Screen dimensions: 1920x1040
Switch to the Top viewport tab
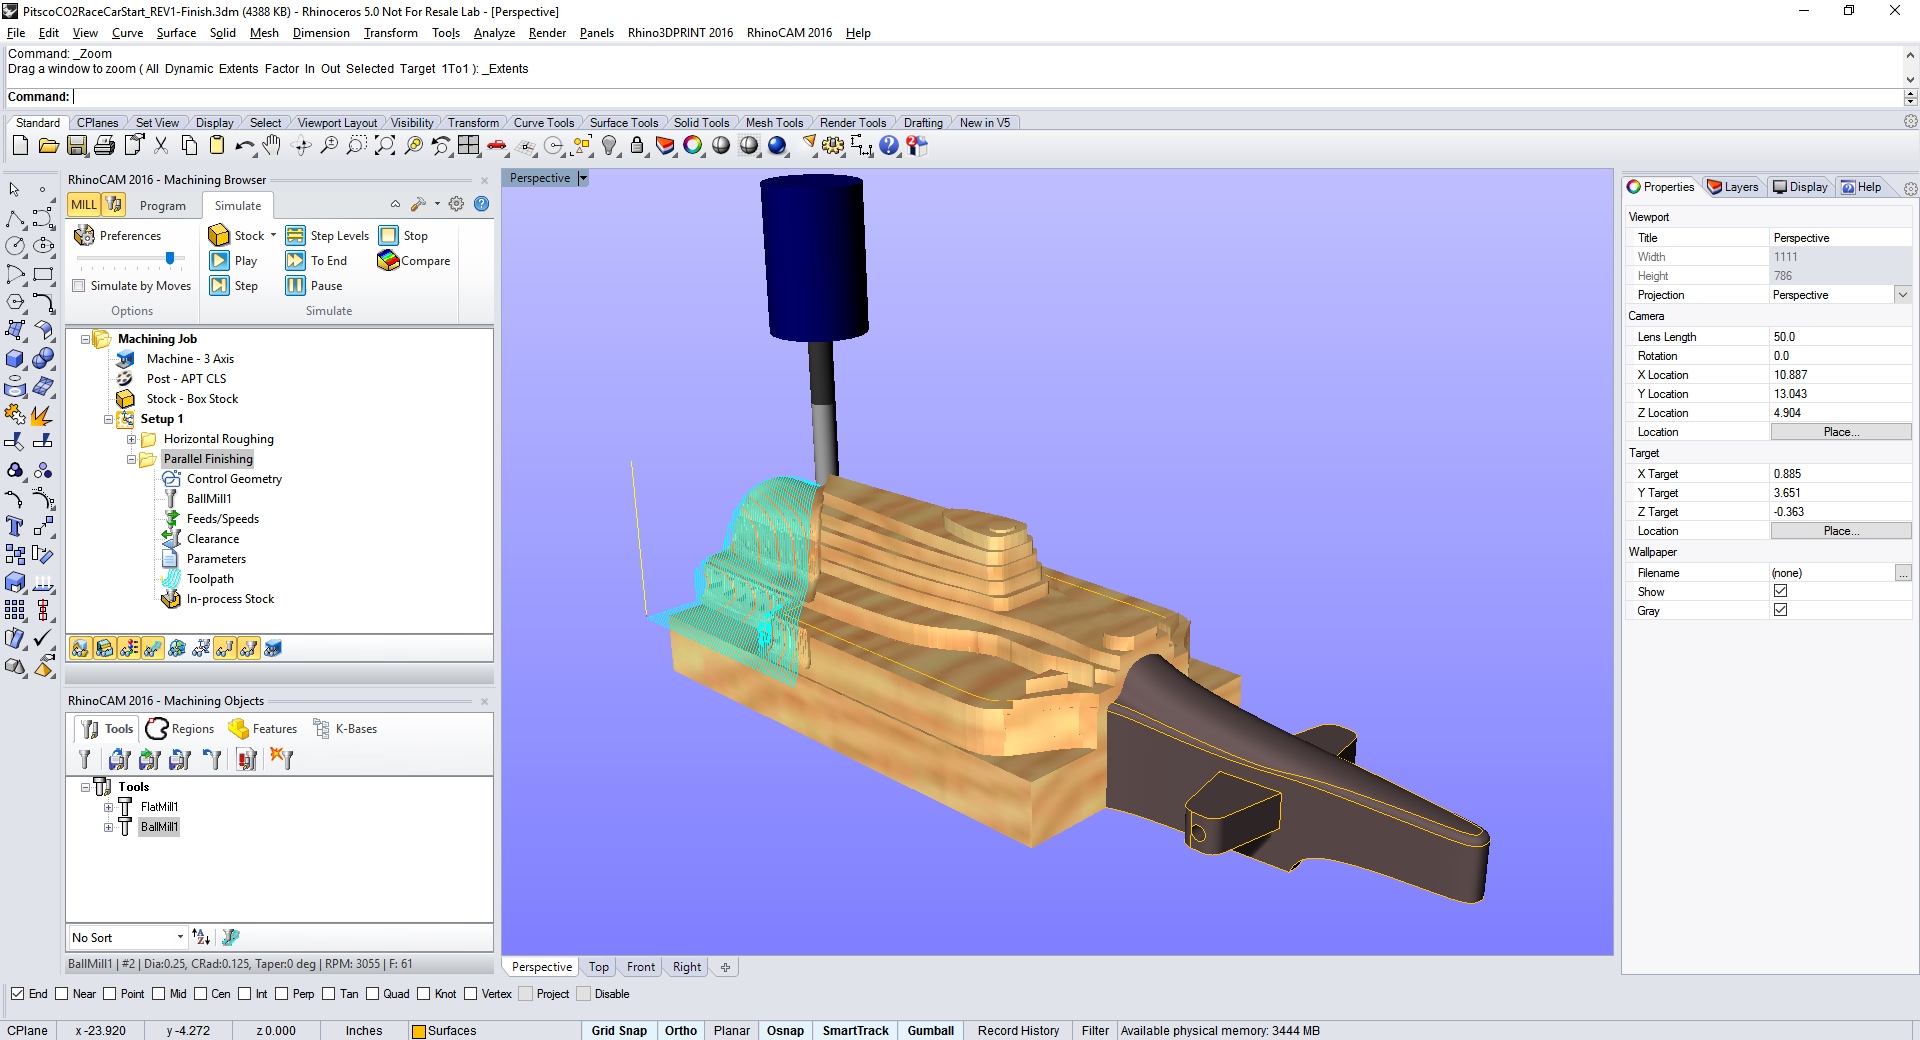pyautogui.click(x=598, y=967)
